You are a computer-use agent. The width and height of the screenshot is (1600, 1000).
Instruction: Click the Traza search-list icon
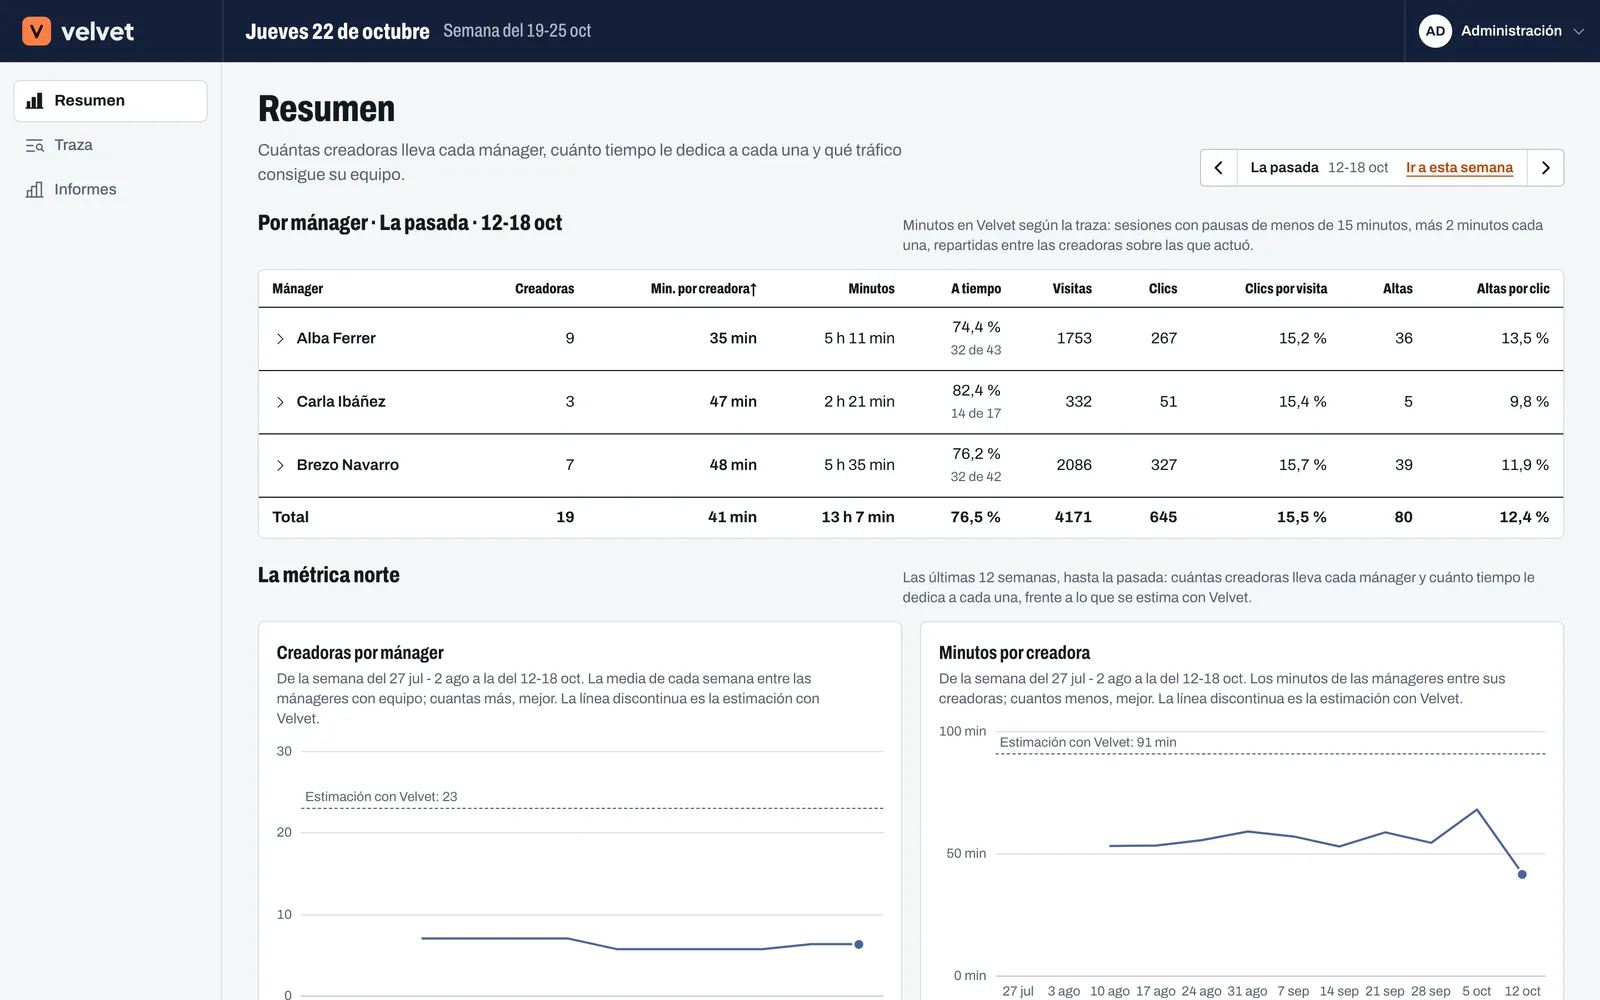(x=34, y=145)
